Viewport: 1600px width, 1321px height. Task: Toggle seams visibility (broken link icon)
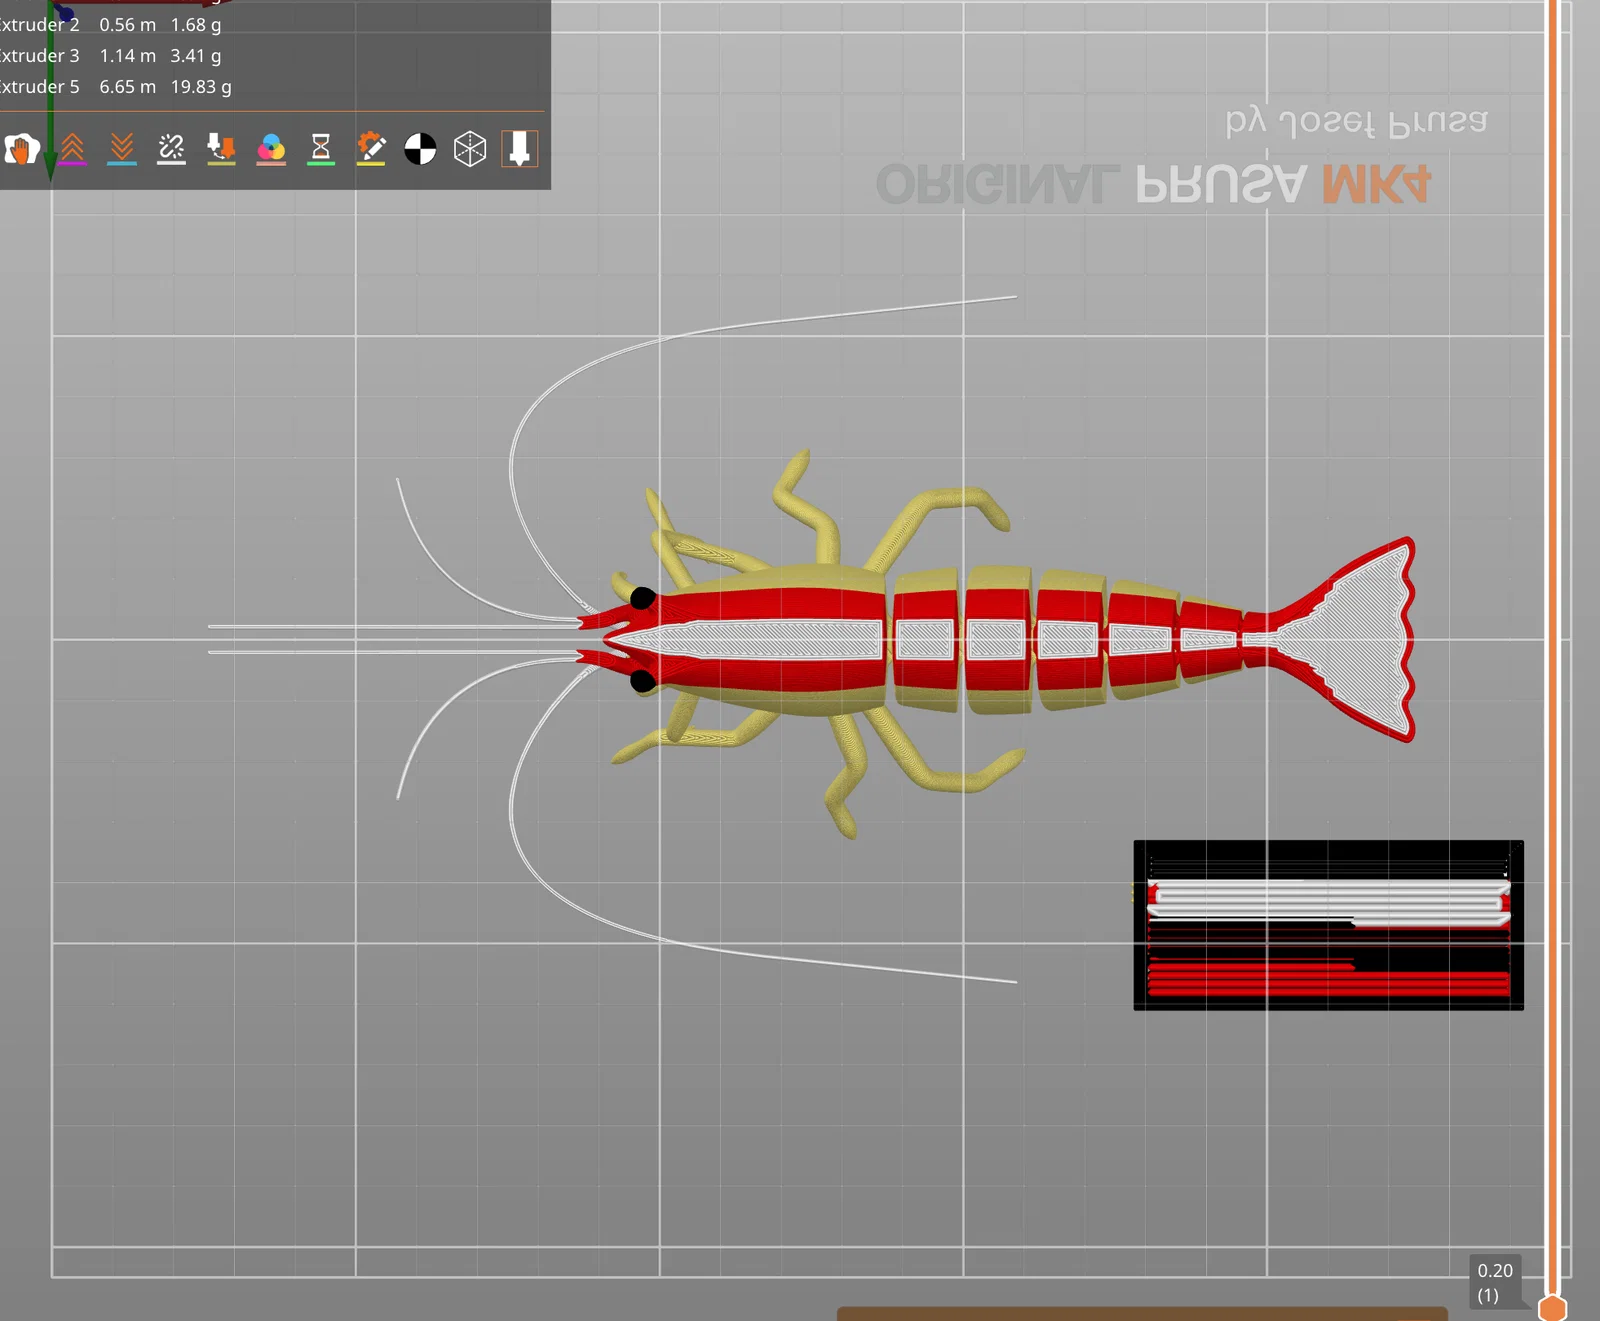171,149
